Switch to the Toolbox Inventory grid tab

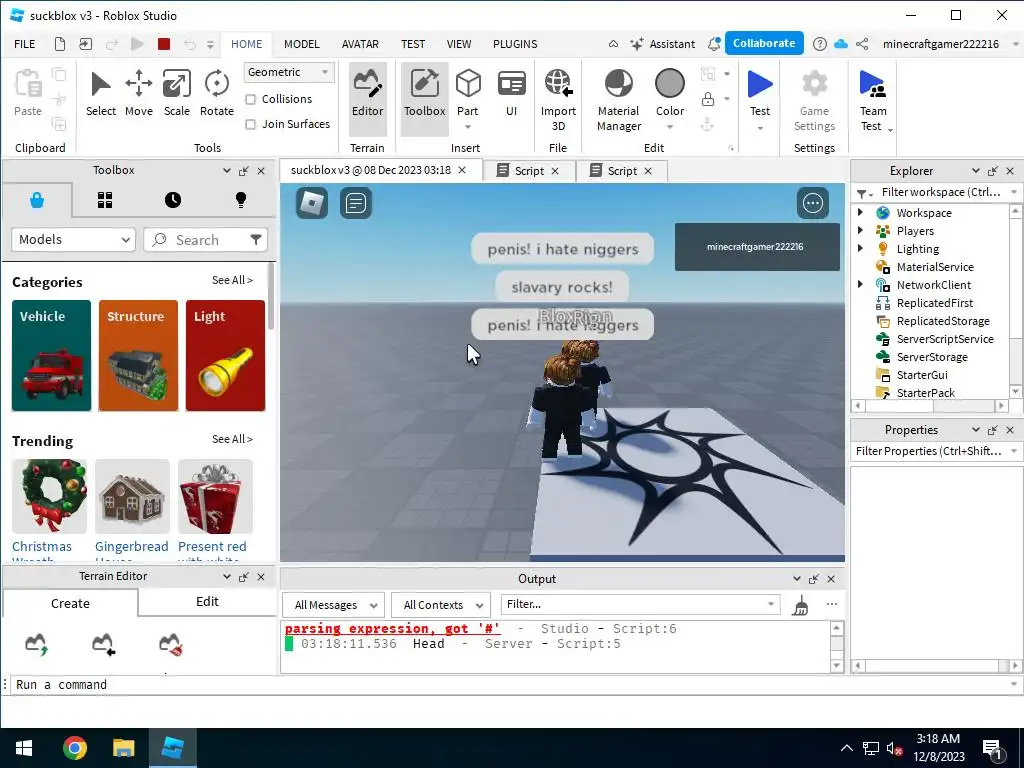tap(105, 200)
